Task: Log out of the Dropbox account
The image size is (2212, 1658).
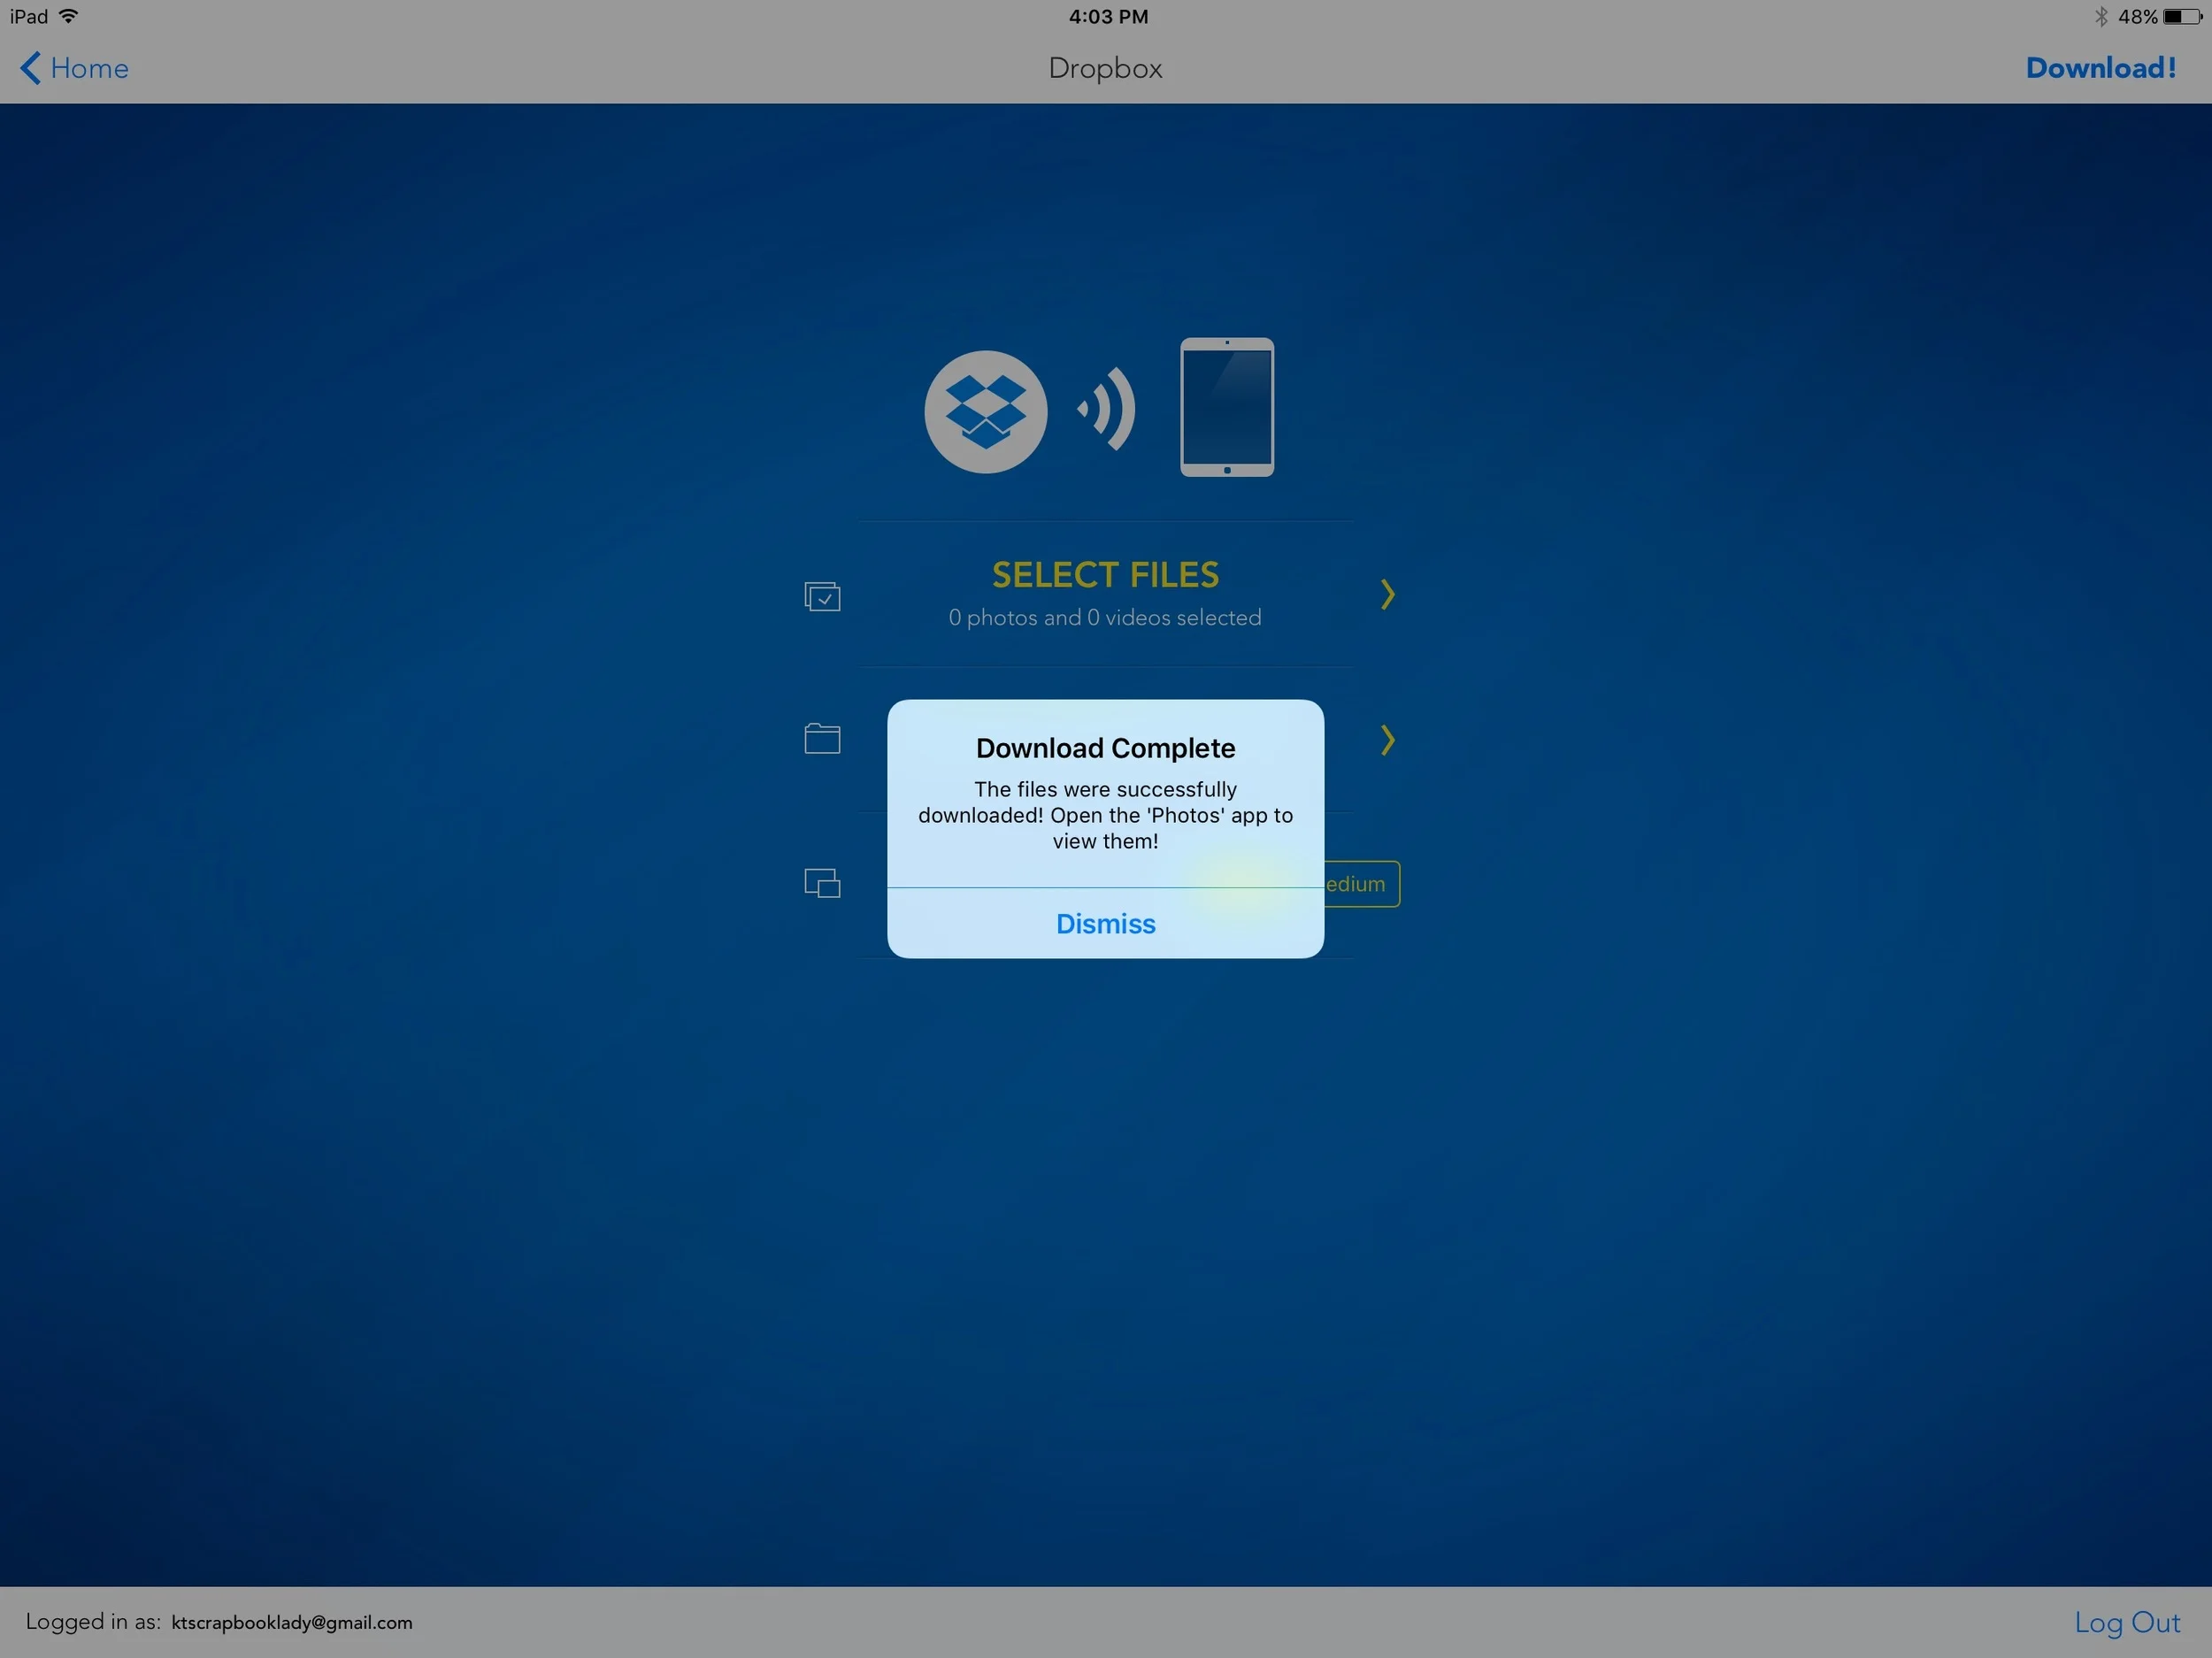Action: tap(2127, 1622)
